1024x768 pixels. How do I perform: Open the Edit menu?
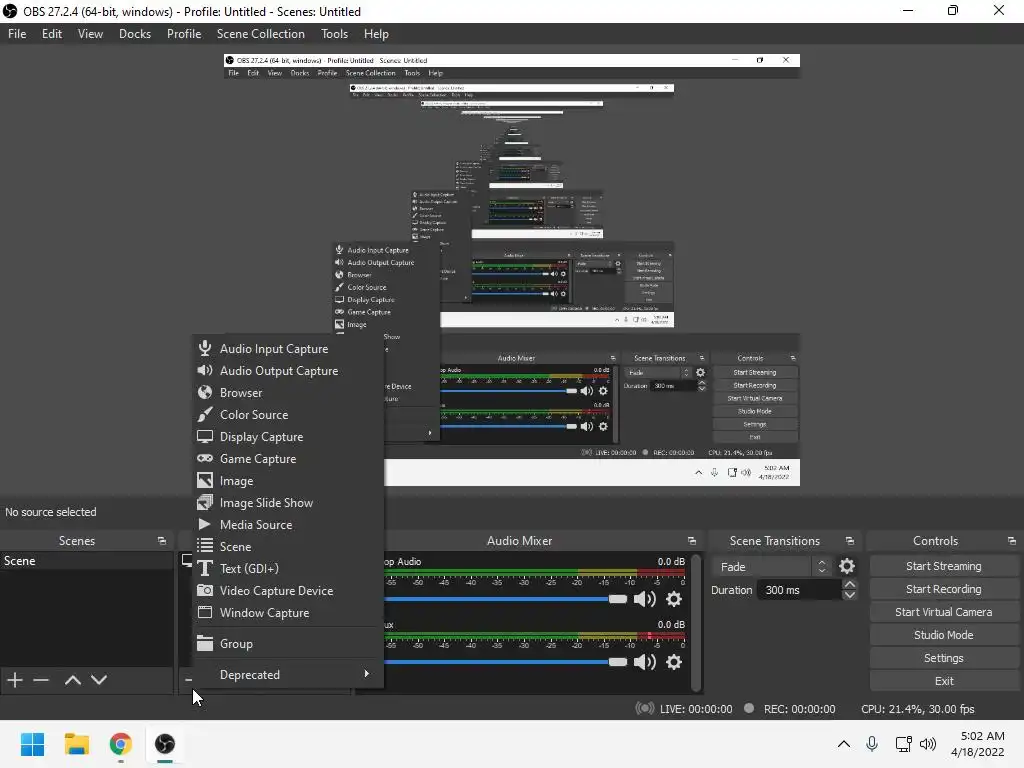pos(52,34)
